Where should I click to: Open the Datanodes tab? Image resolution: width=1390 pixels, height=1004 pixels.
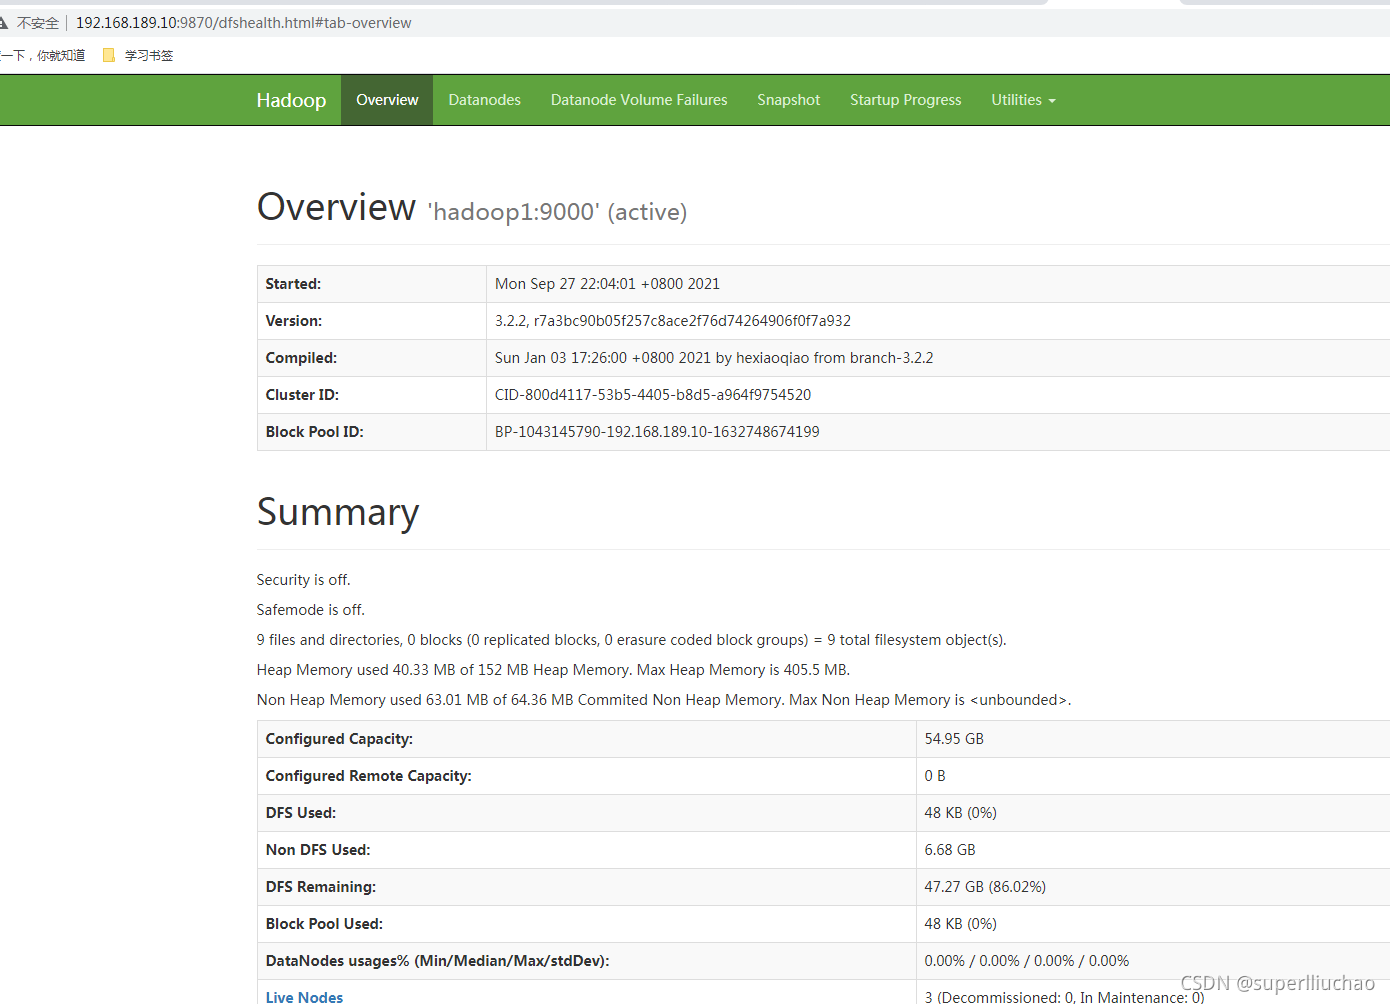coord(485,100)
